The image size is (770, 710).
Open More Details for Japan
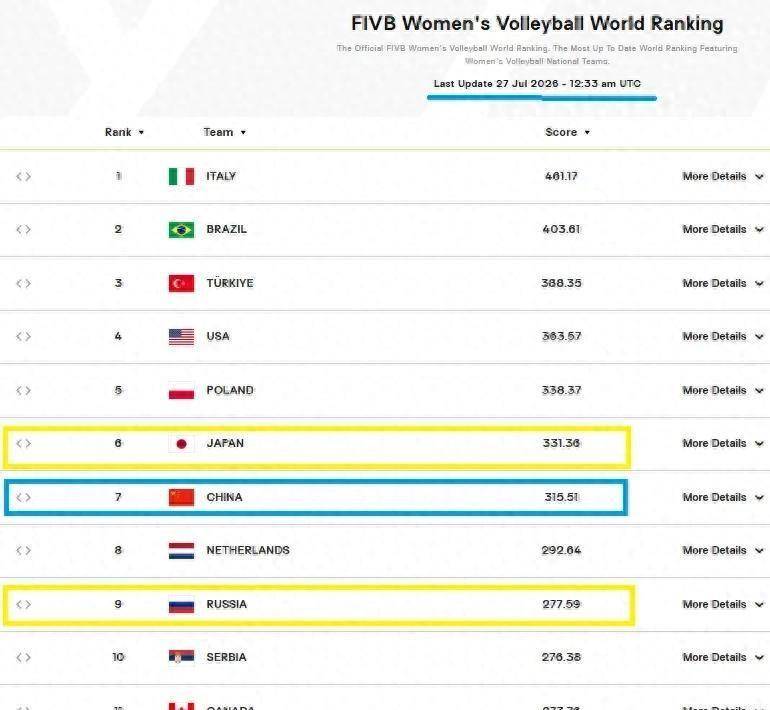coord(723,443)
